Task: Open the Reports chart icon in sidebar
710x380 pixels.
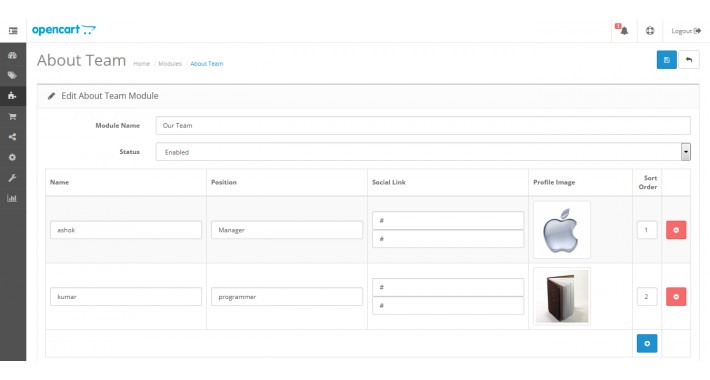Action: click(x=12, y=198)
